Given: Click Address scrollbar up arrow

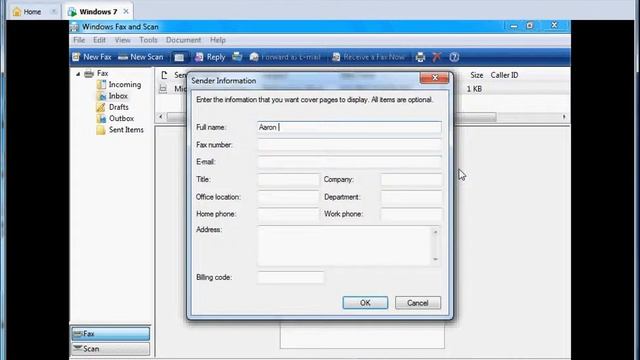Looking at the screenshot, I should click(x=436, y=232).
